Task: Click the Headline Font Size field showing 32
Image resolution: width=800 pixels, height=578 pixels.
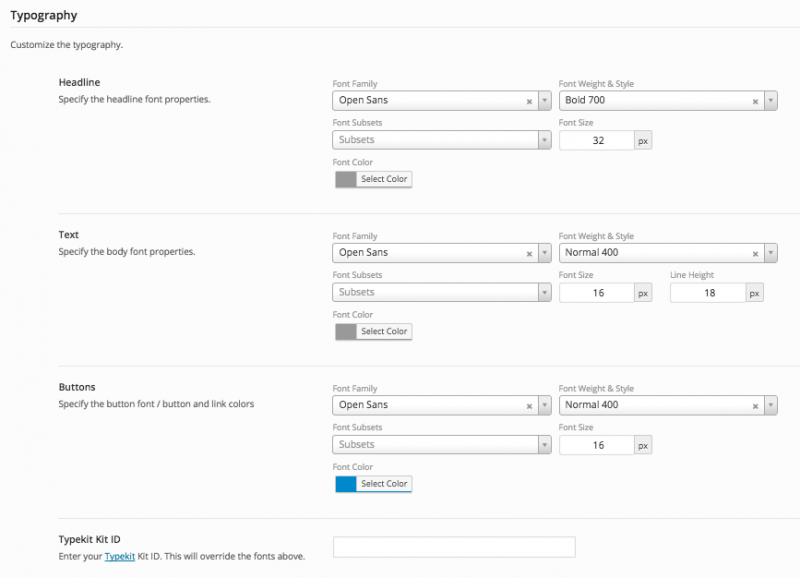Action: click(597, 141)
